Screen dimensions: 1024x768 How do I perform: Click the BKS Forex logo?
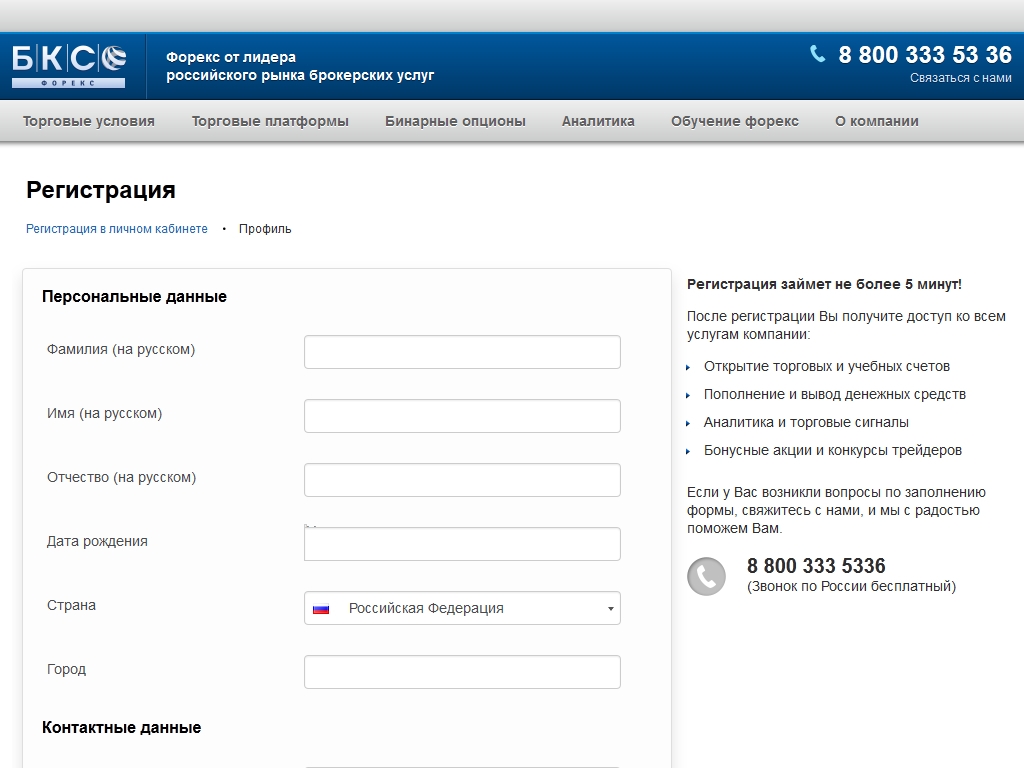[x=69, y=65]
